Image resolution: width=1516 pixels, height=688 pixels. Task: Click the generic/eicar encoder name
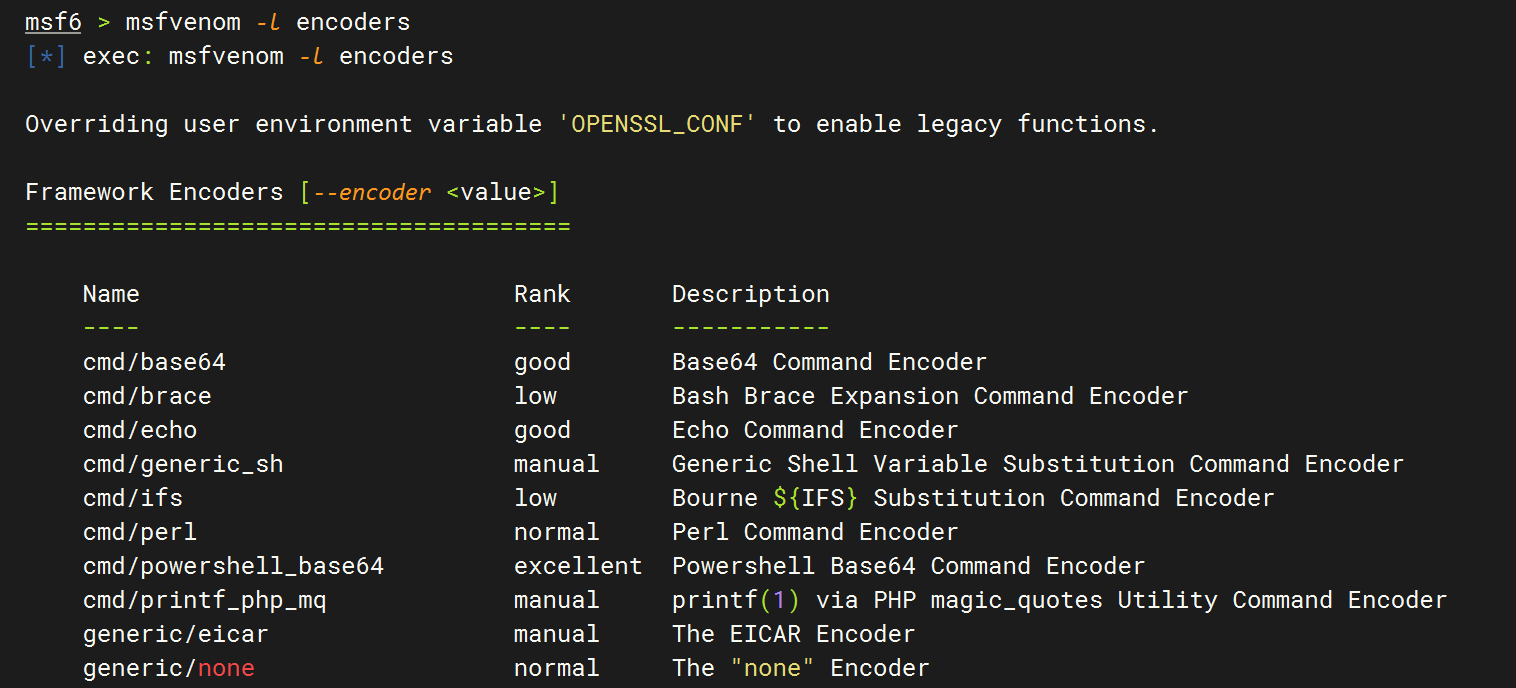[x=176, y=634]
